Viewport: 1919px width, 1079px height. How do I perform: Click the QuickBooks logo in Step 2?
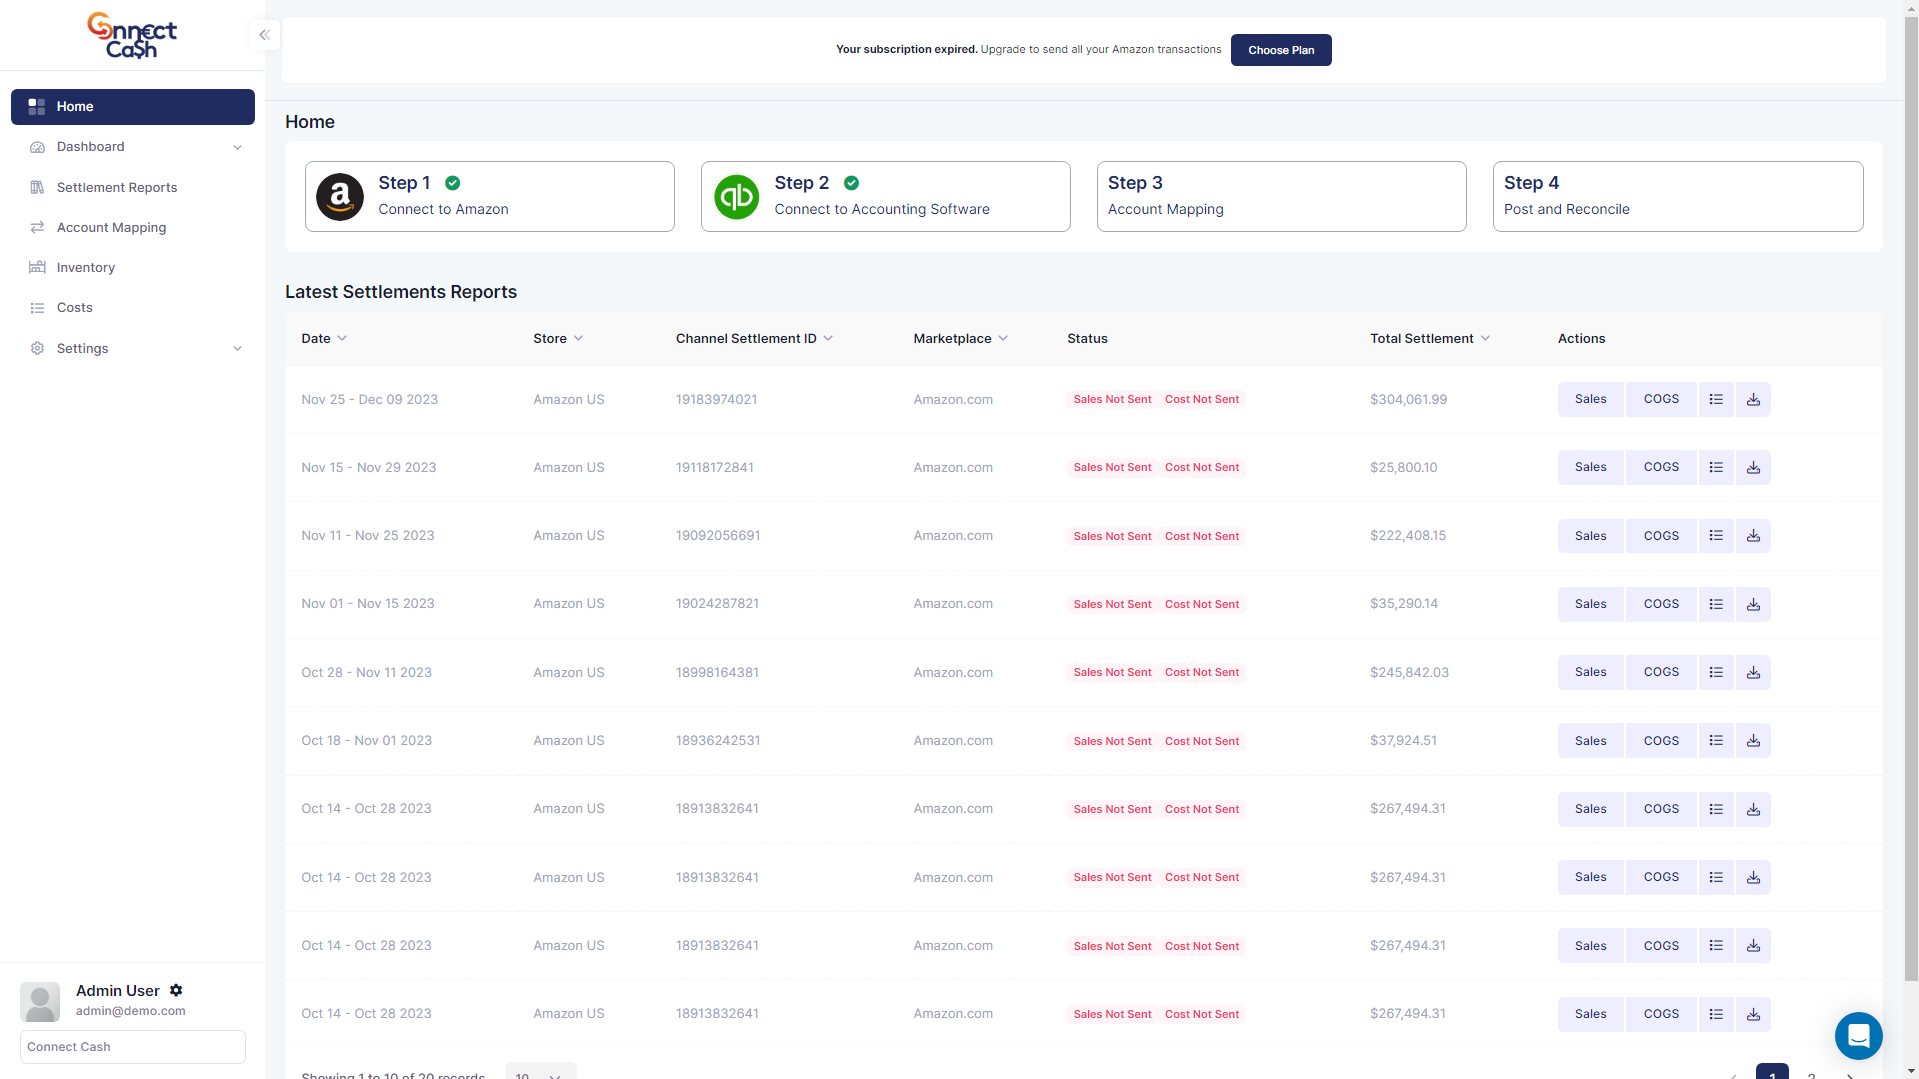(737, 196)
